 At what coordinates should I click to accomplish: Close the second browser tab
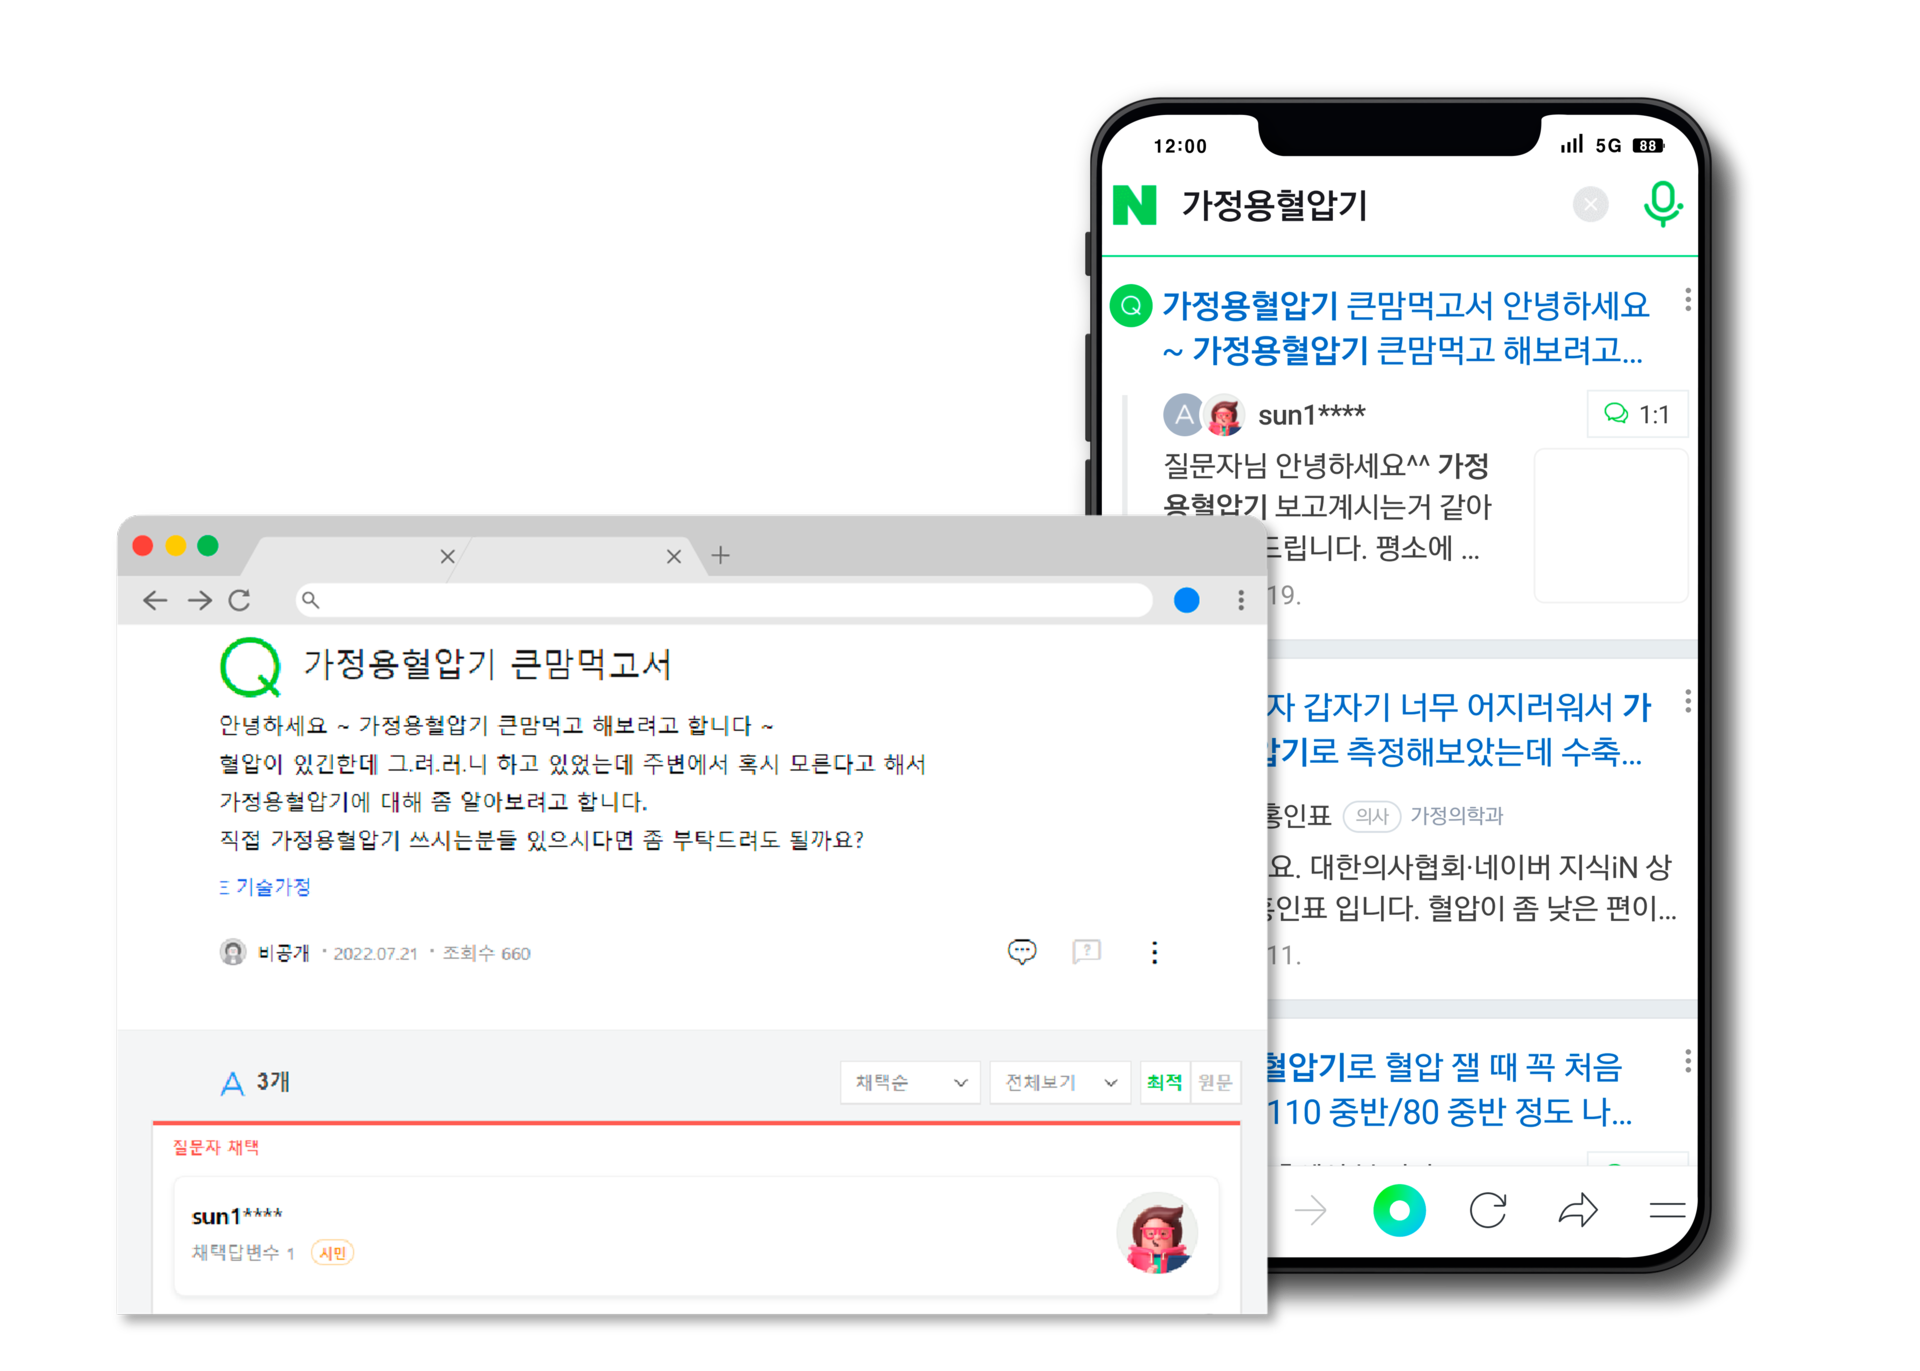[x=674, y=556]
